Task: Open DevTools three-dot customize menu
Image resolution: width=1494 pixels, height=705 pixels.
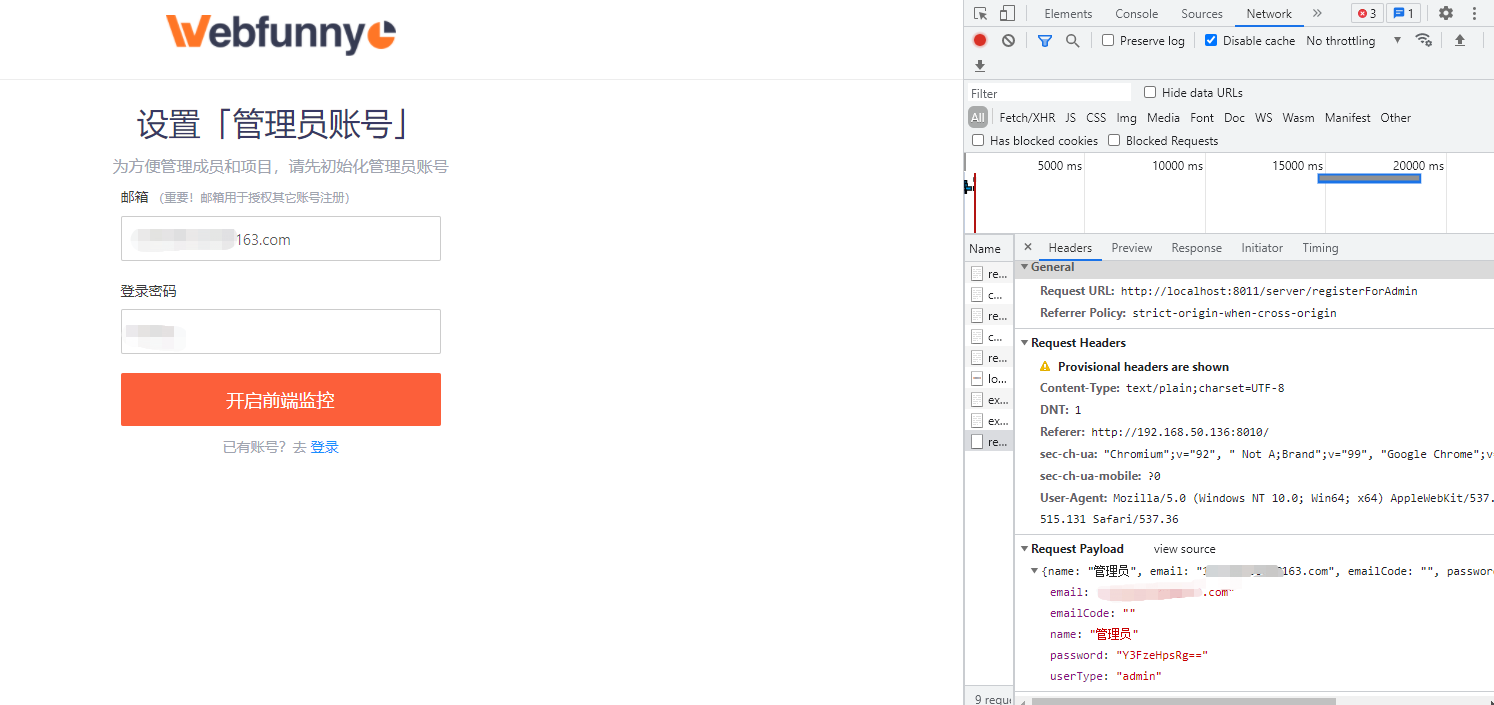Action: (x=1474, y=13)
